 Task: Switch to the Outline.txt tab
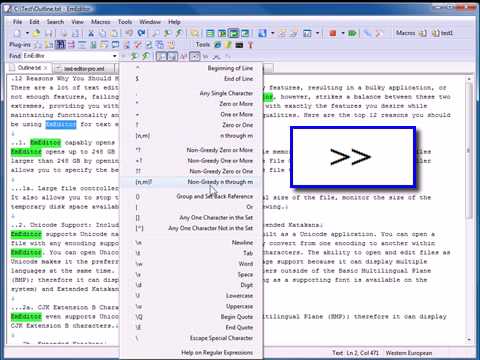click(29, 68)
